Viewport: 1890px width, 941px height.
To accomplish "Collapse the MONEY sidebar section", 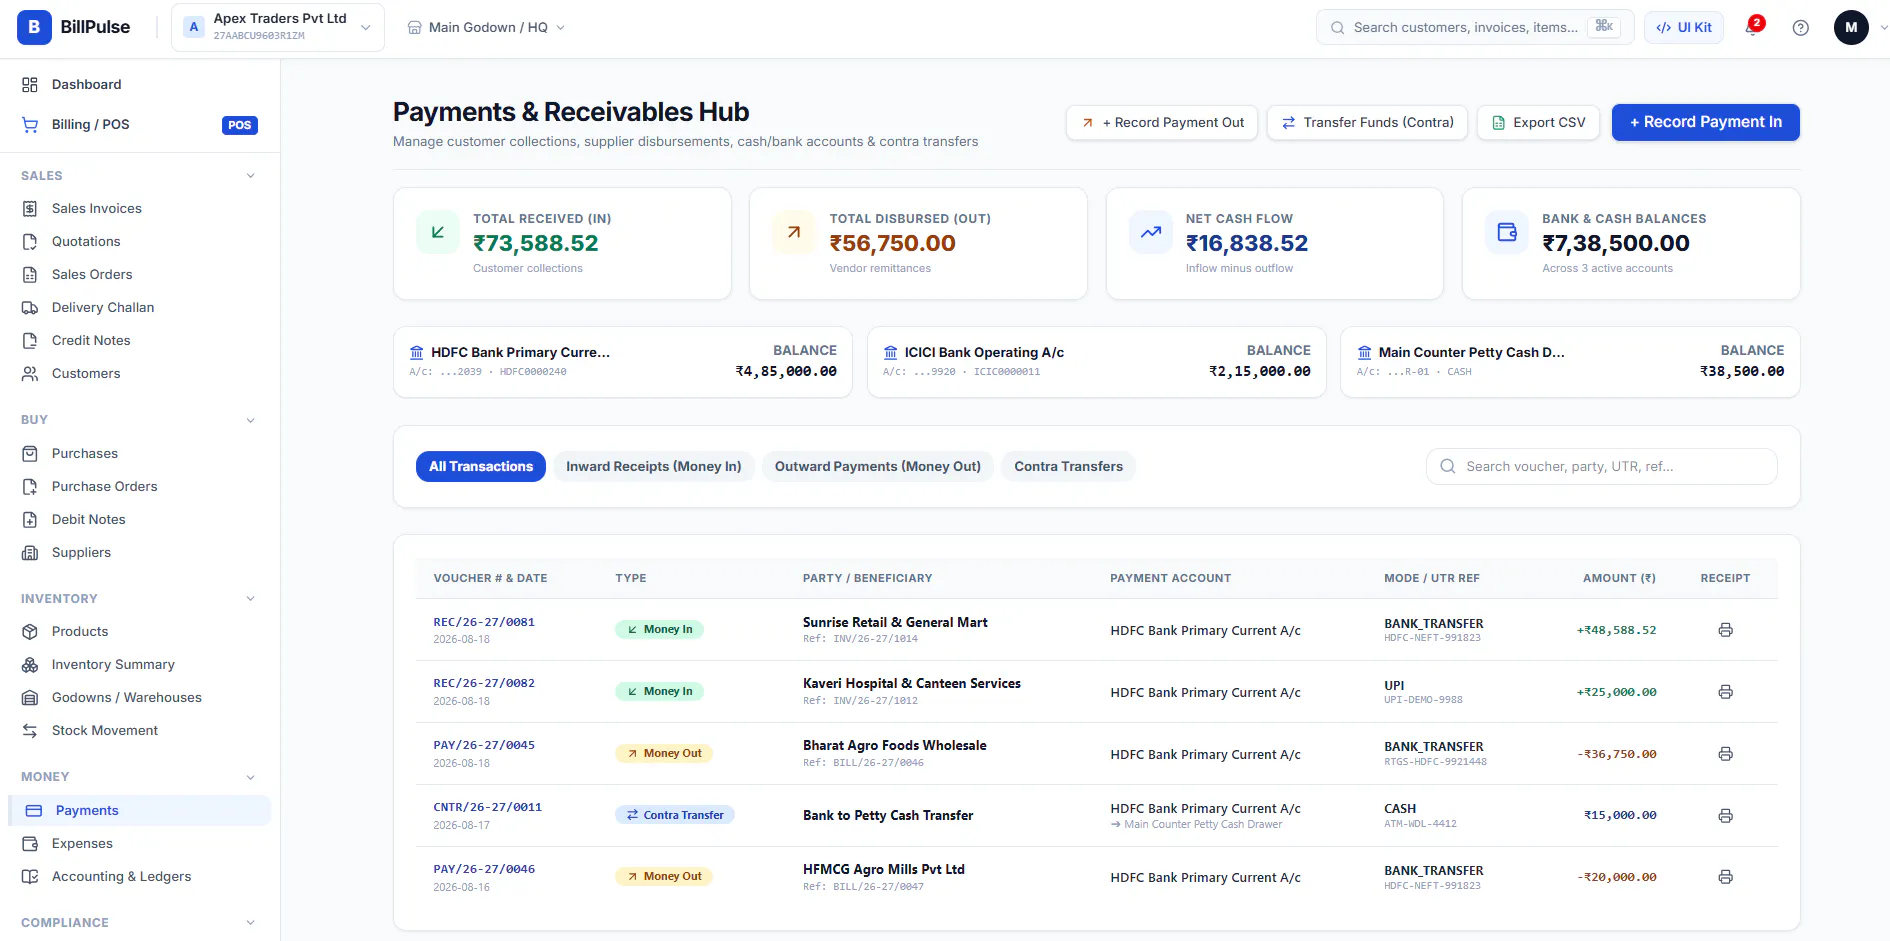I will pos(250,777).
